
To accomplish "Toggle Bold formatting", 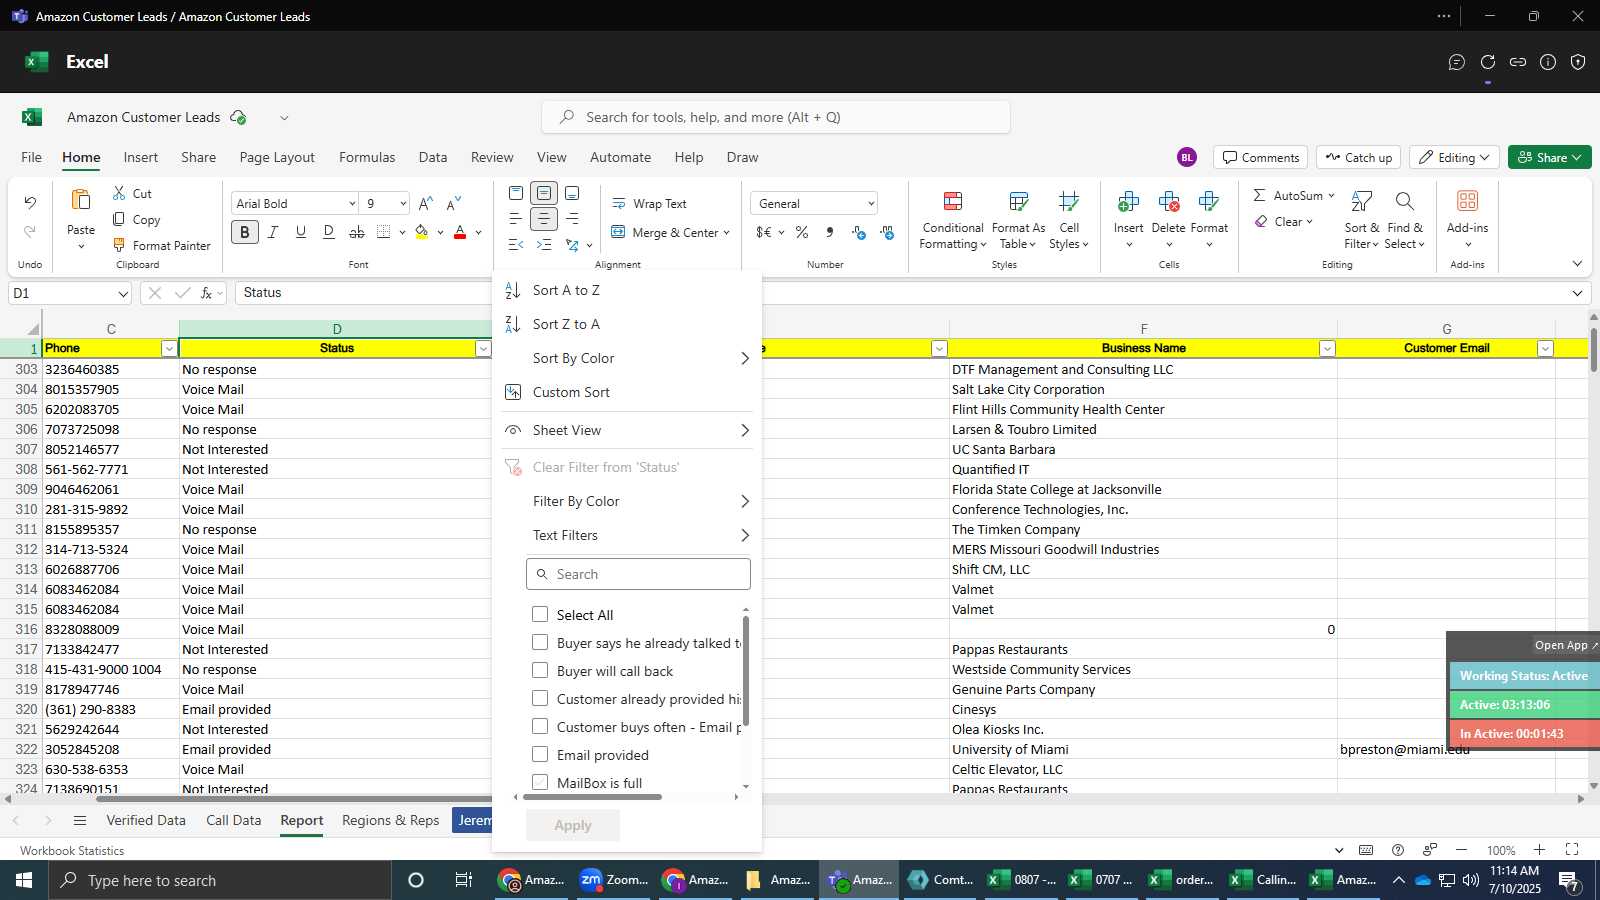I will [244, 232].
